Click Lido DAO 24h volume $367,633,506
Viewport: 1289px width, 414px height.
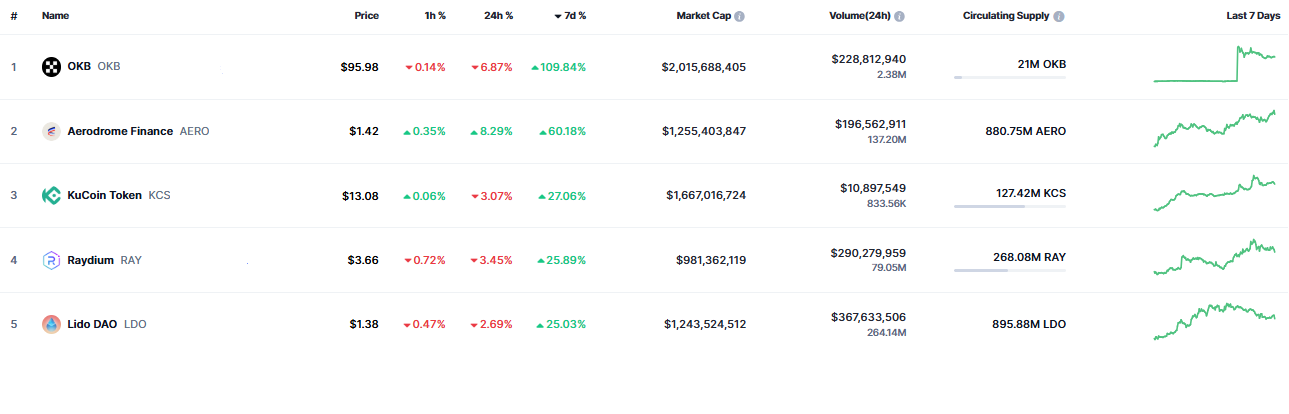869,317
